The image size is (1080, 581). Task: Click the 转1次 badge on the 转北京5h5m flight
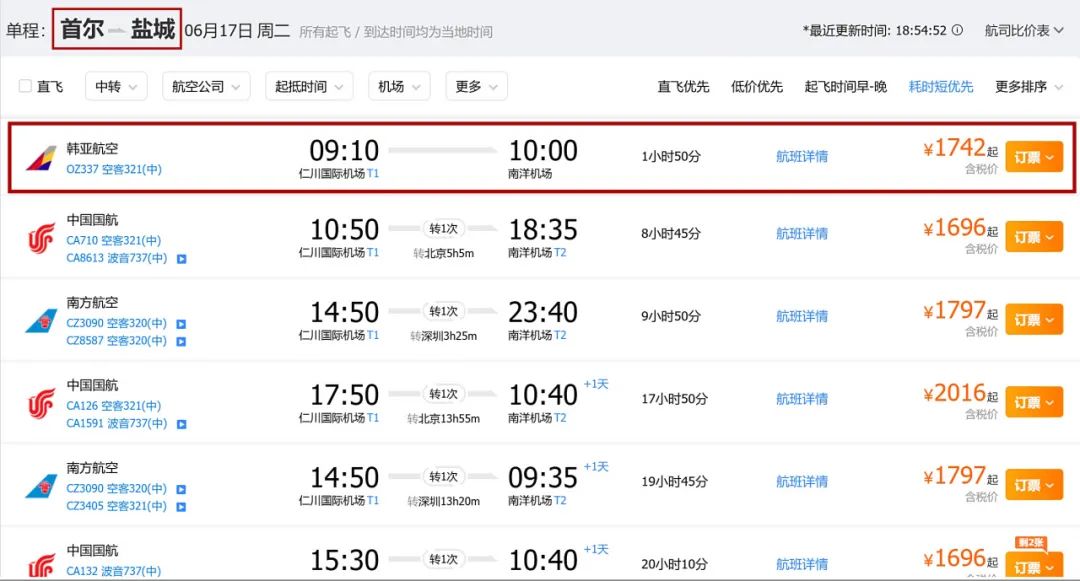point(444,229)
